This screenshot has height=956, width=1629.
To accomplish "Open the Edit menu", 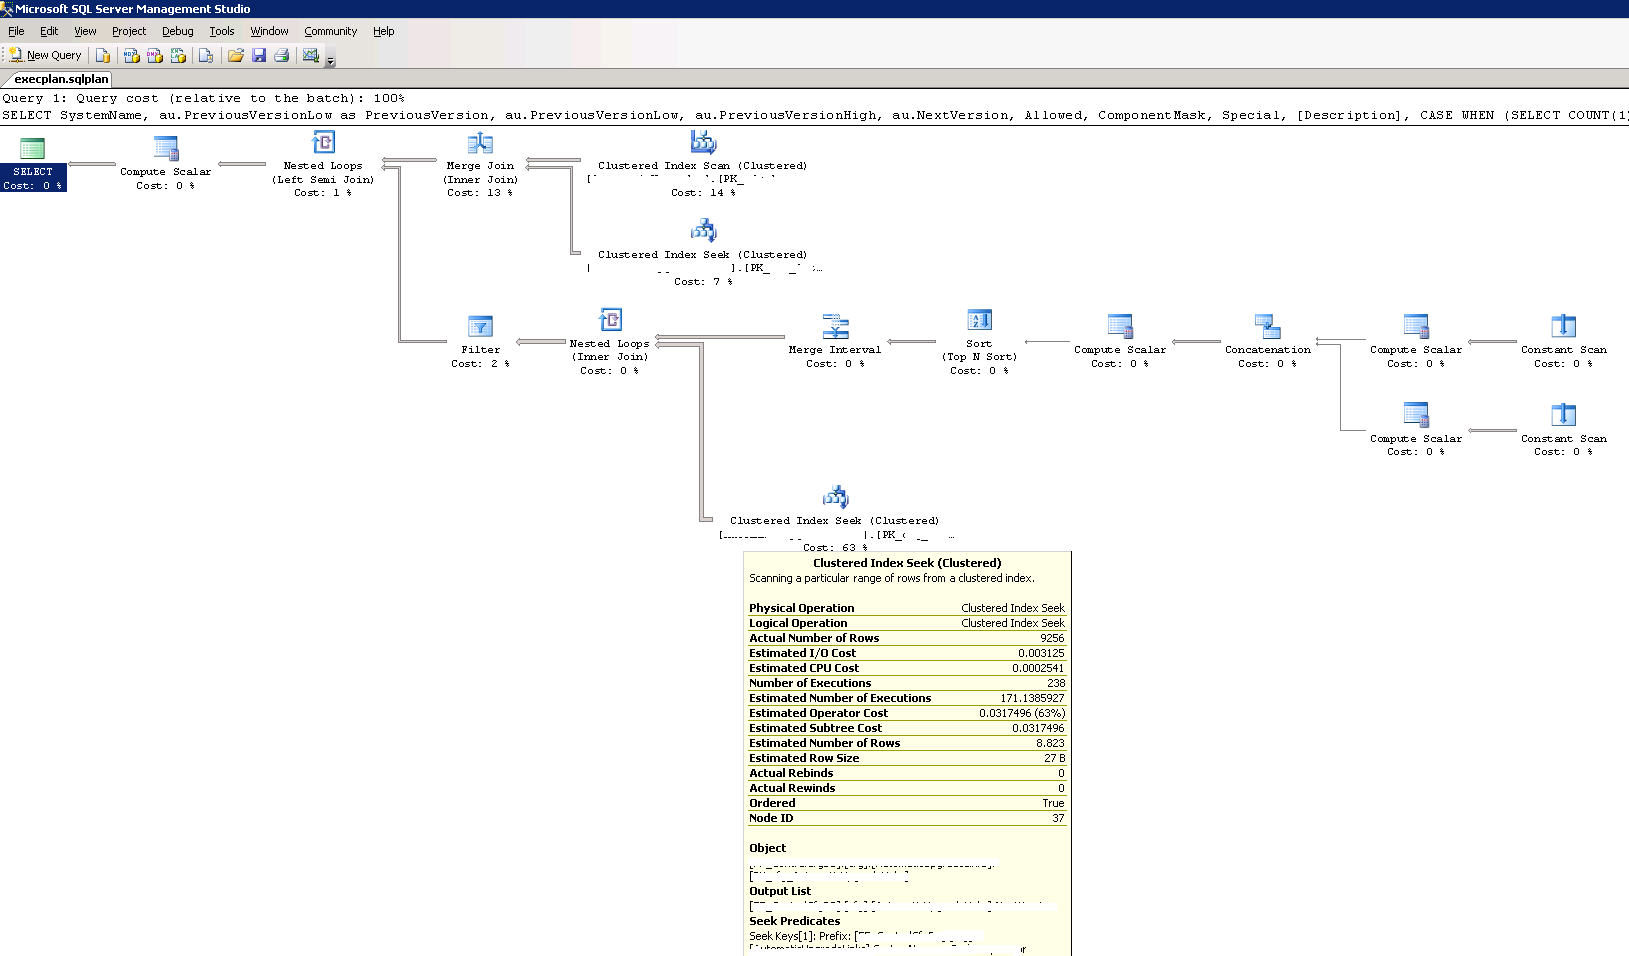I will click(49, 31).
